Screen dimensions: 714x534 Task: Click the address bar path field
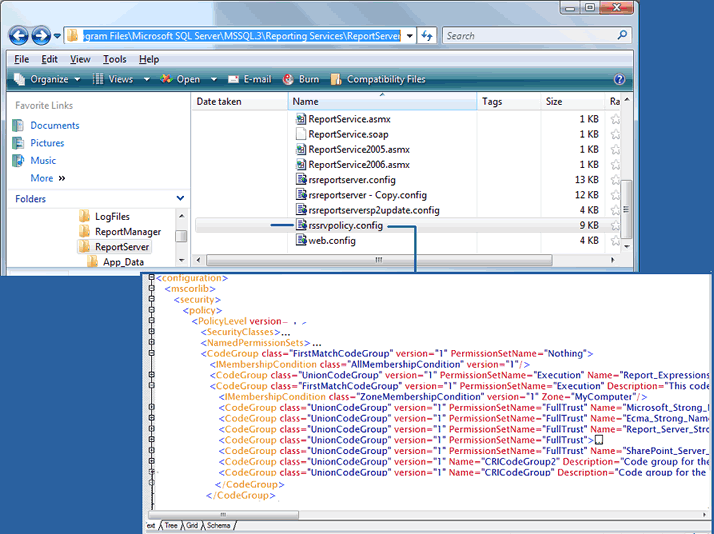[241, 36]
